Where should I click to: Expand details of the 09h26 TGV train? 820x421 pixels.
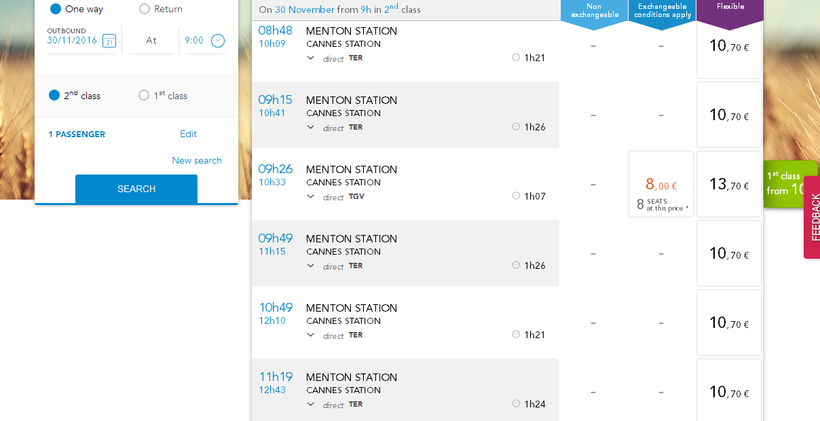coord(311,197)
